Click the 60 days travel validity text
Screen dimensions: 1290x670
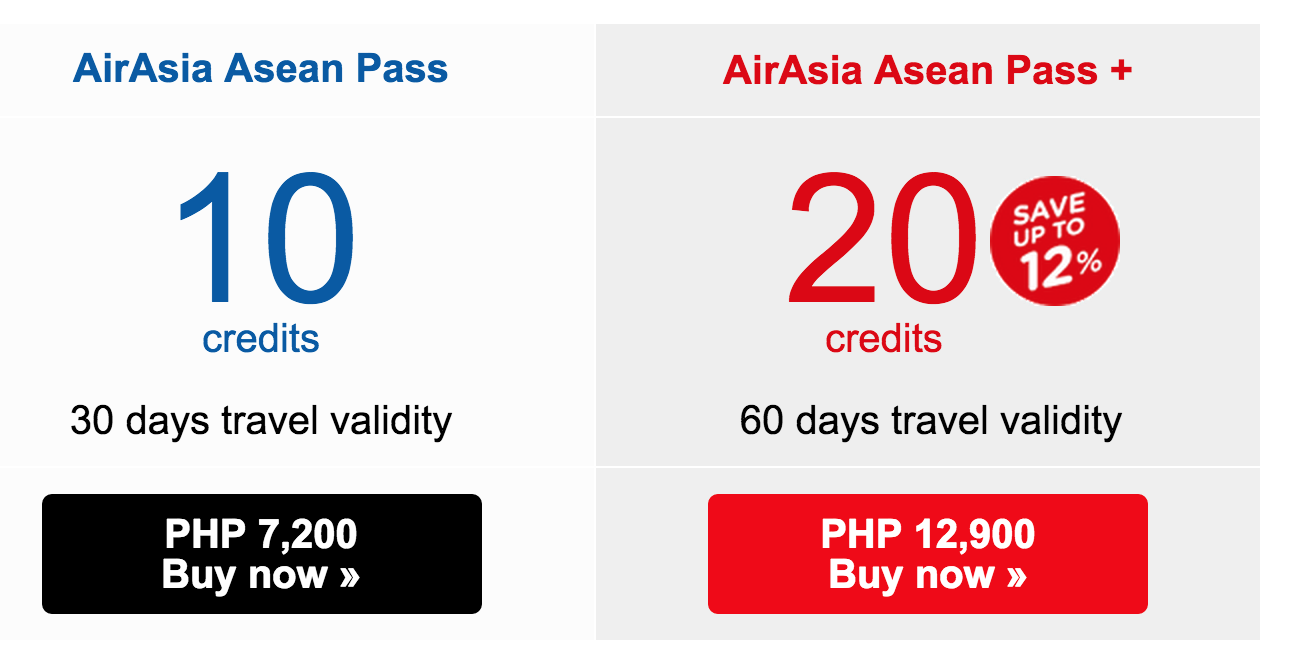point(931,421)
